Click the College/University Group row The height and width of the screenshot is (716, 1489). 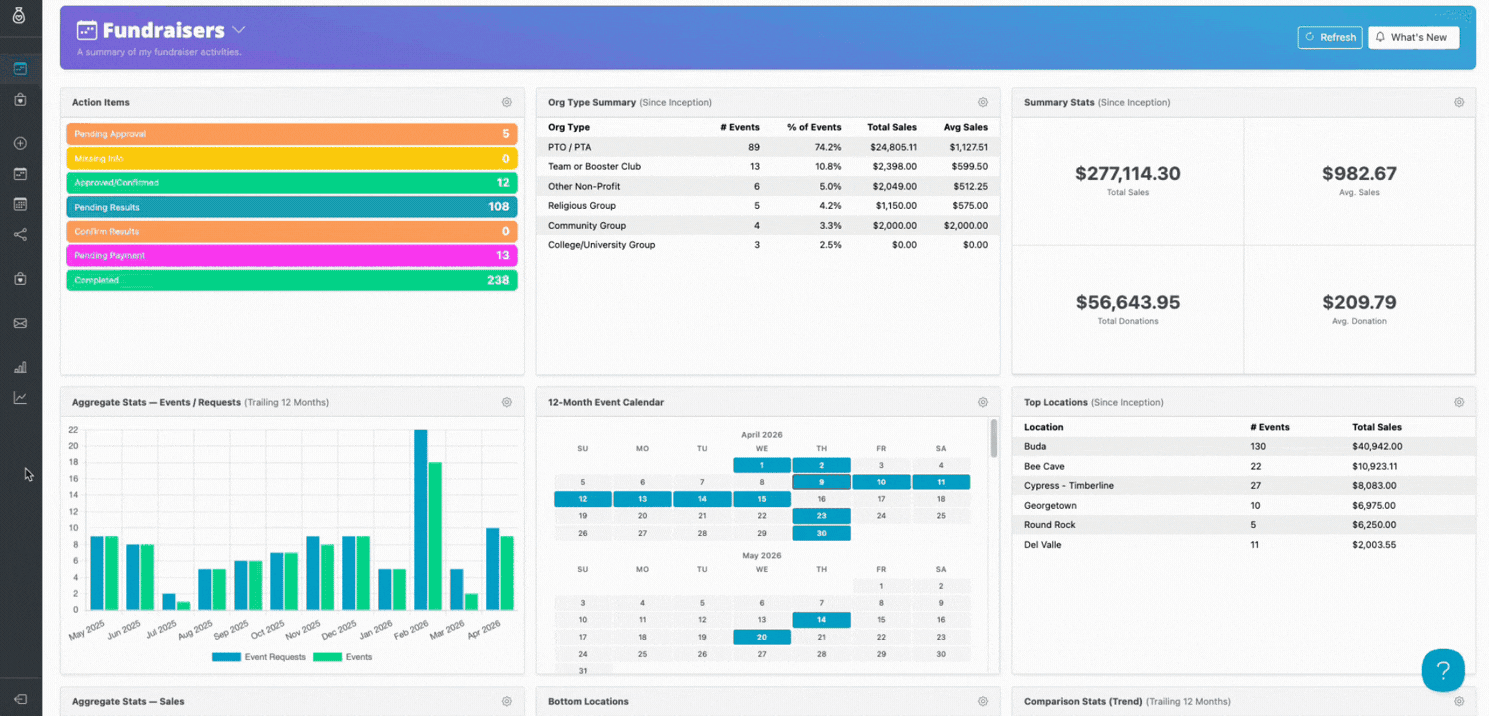[768, 245]
